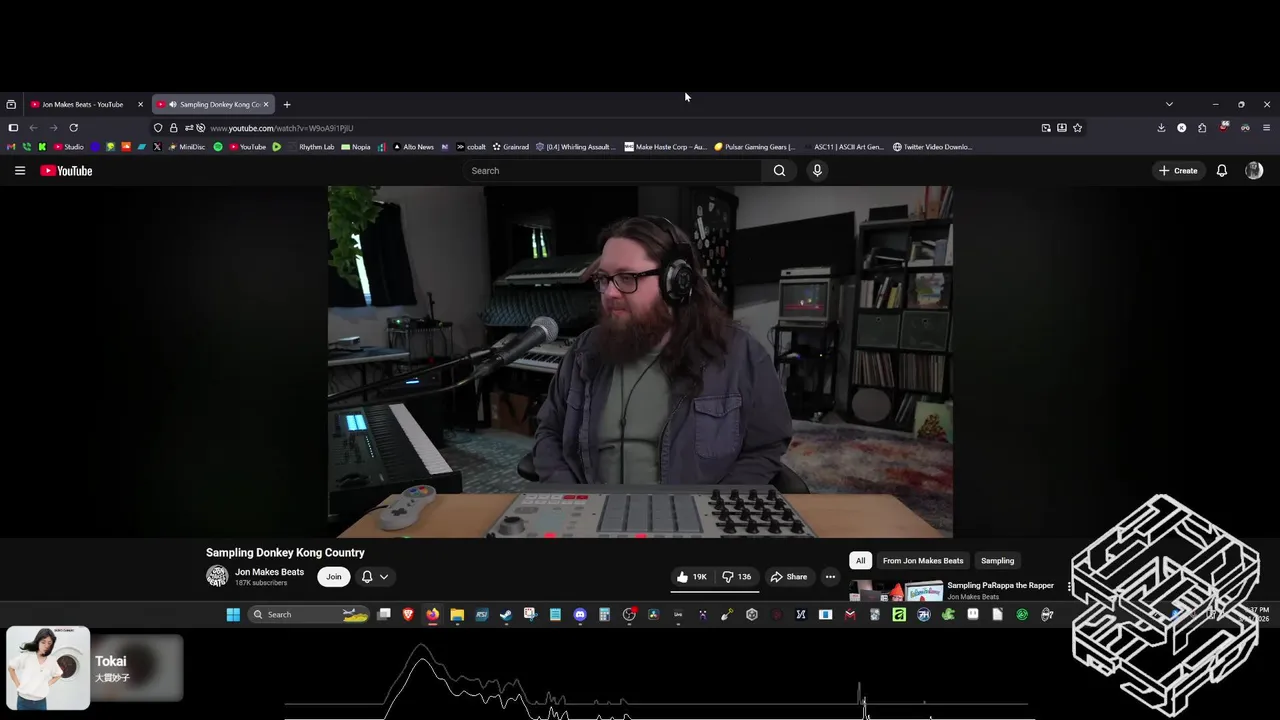Open the browser downloads arrow
The height and width of the screenshot is (720, 1280).
[x=1161, y=128]
